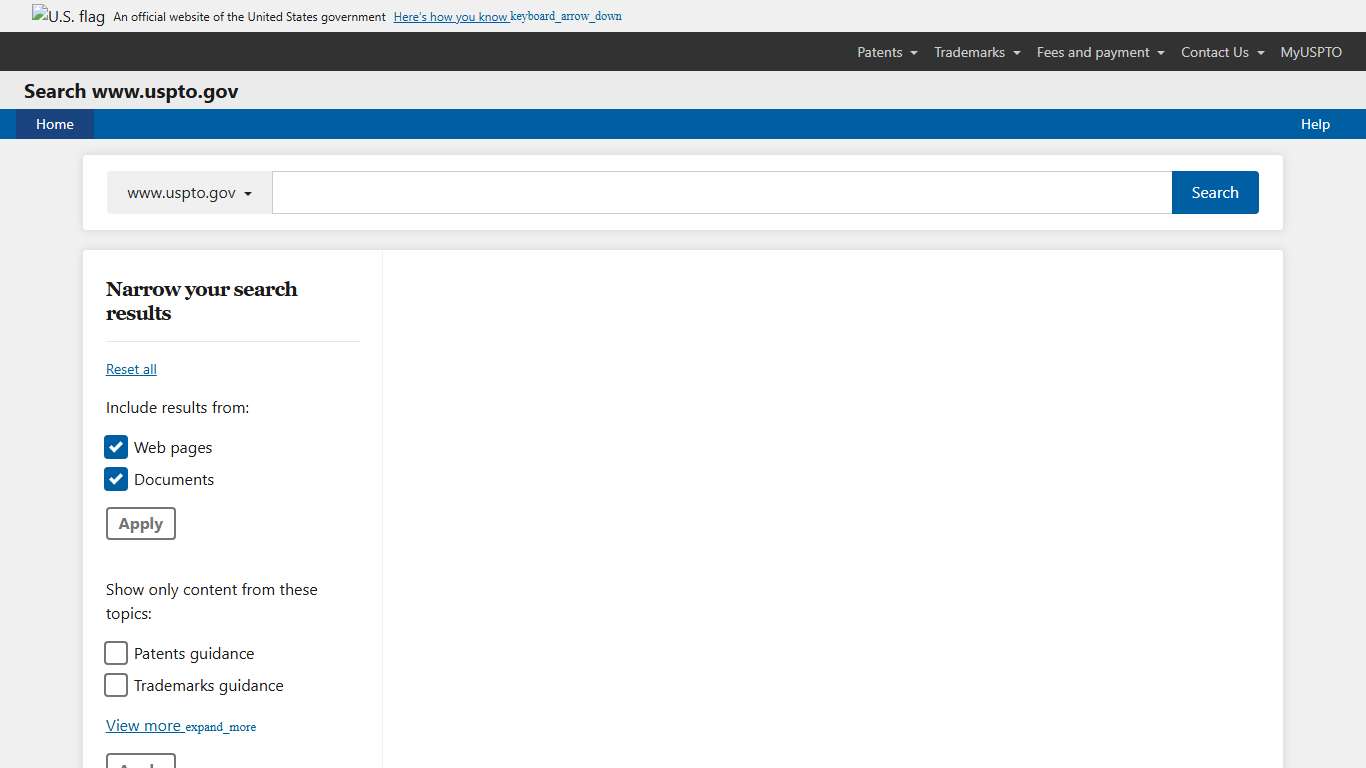Image resolution: width=1366 pixels, height=768 pixels.
Task: Expand the Fees and payment menu
Action: 1099,52
